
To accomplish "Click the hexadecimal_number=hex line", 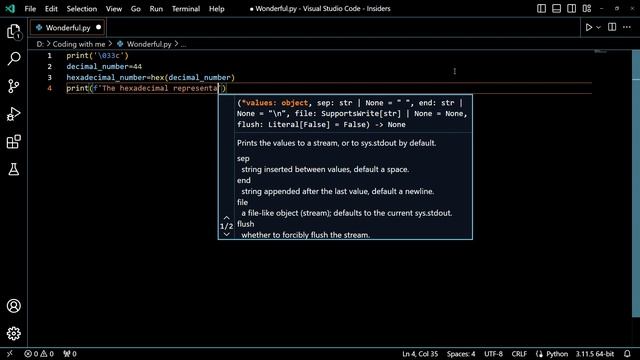I will click(x=151, y=78).
